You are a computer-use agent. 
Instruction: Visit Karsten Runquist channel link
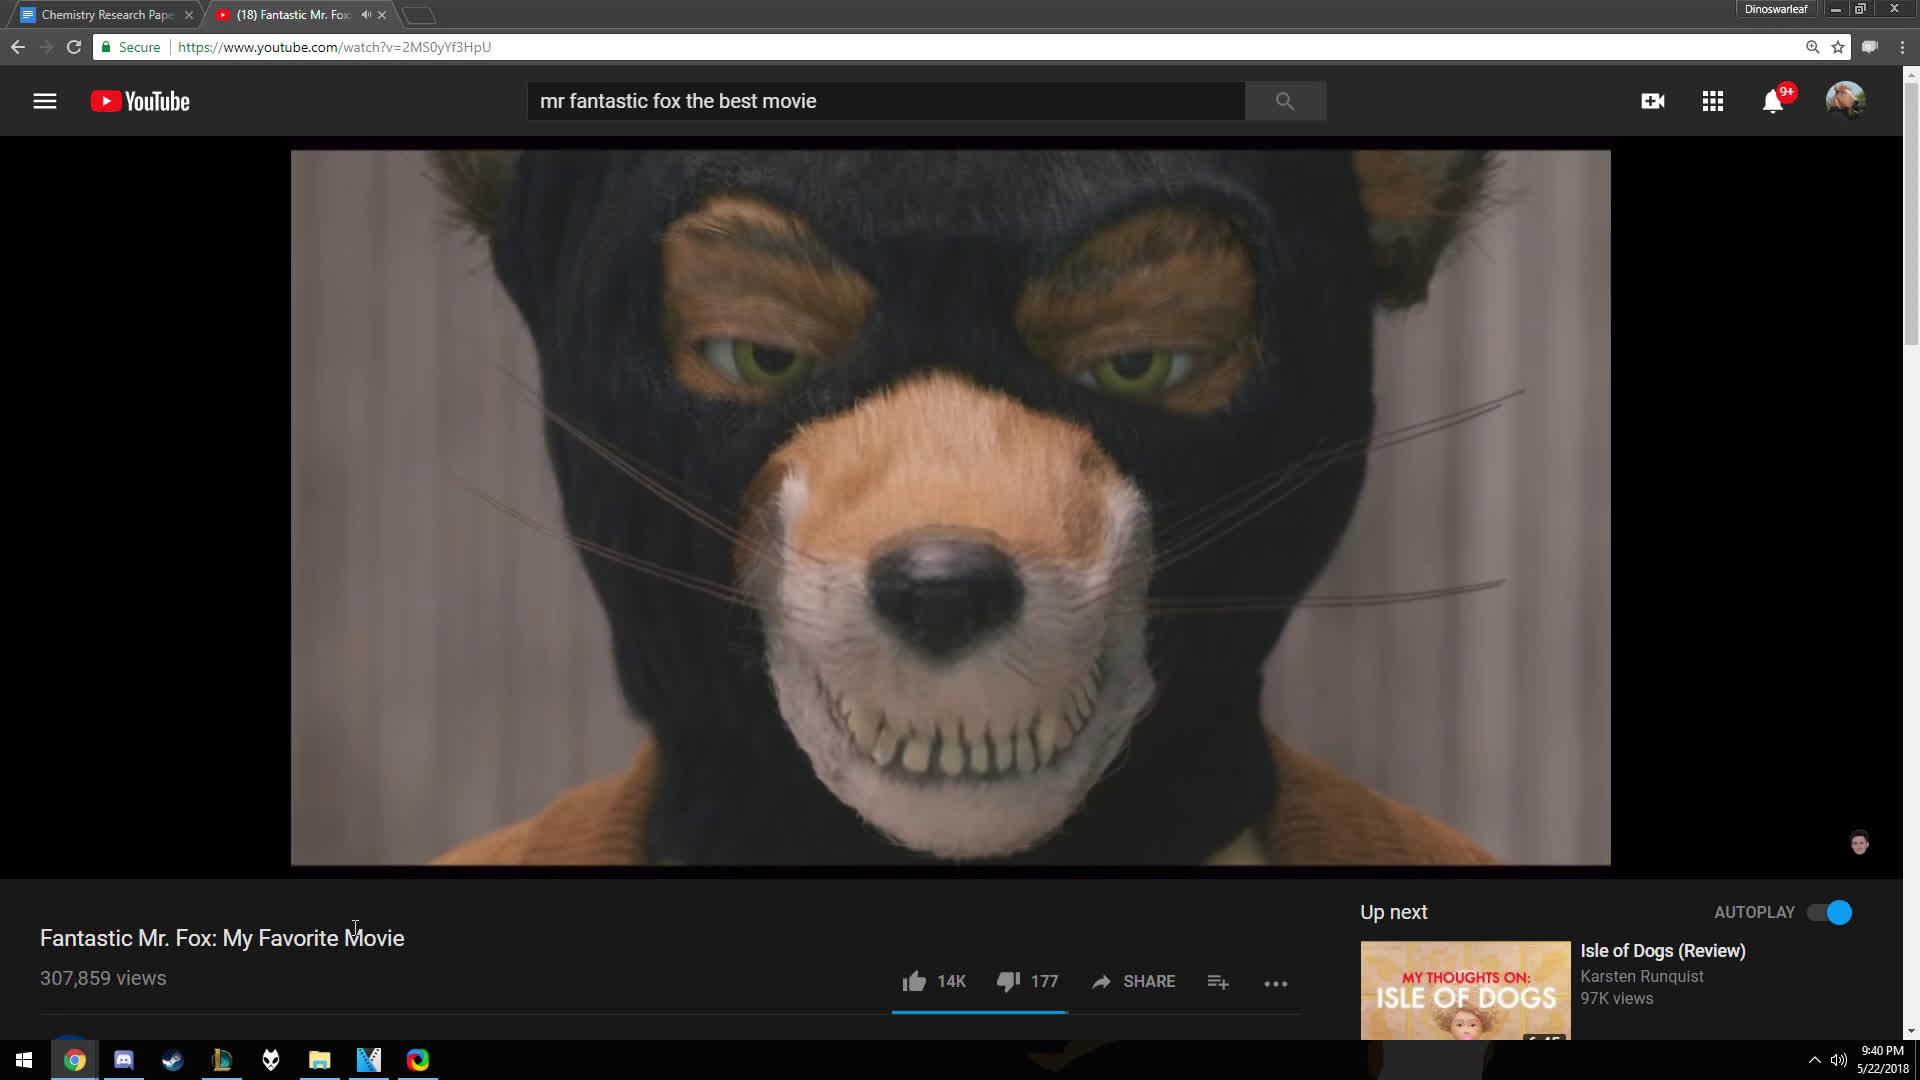[x=1642, y=976]
